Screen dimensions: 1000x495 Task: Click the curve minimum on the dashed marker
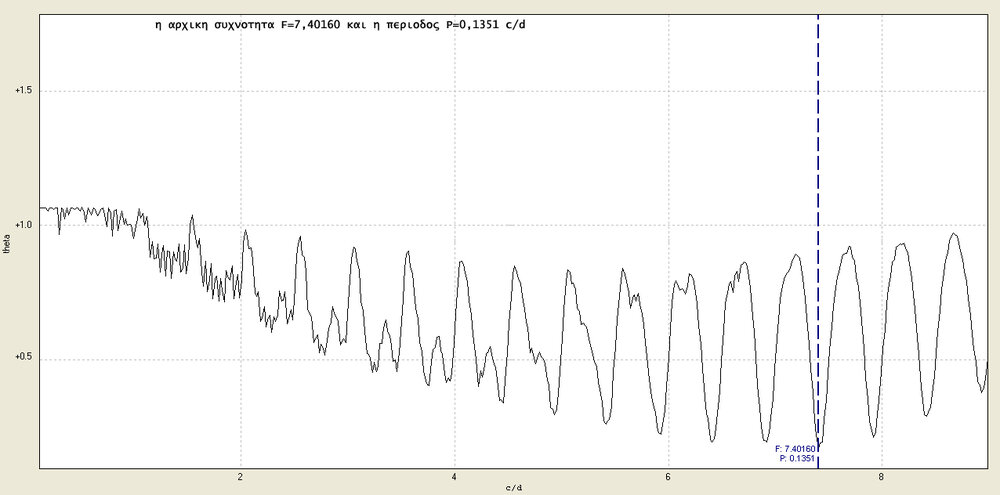819,443
